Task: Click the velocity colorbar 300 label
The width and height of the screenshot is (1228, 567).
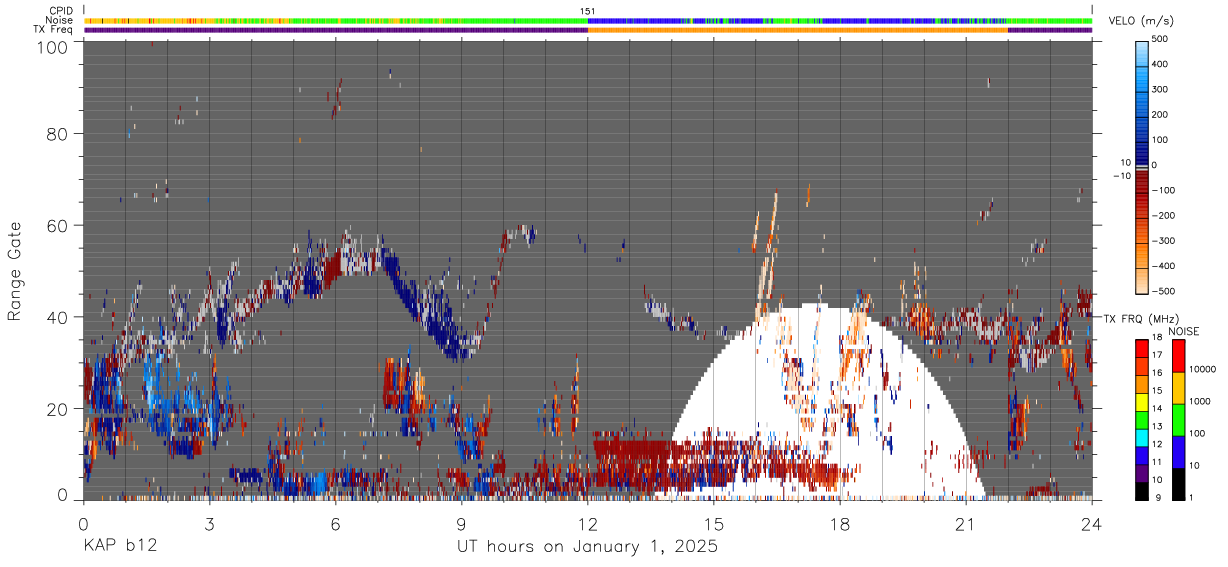Action: pos(1160,89)
